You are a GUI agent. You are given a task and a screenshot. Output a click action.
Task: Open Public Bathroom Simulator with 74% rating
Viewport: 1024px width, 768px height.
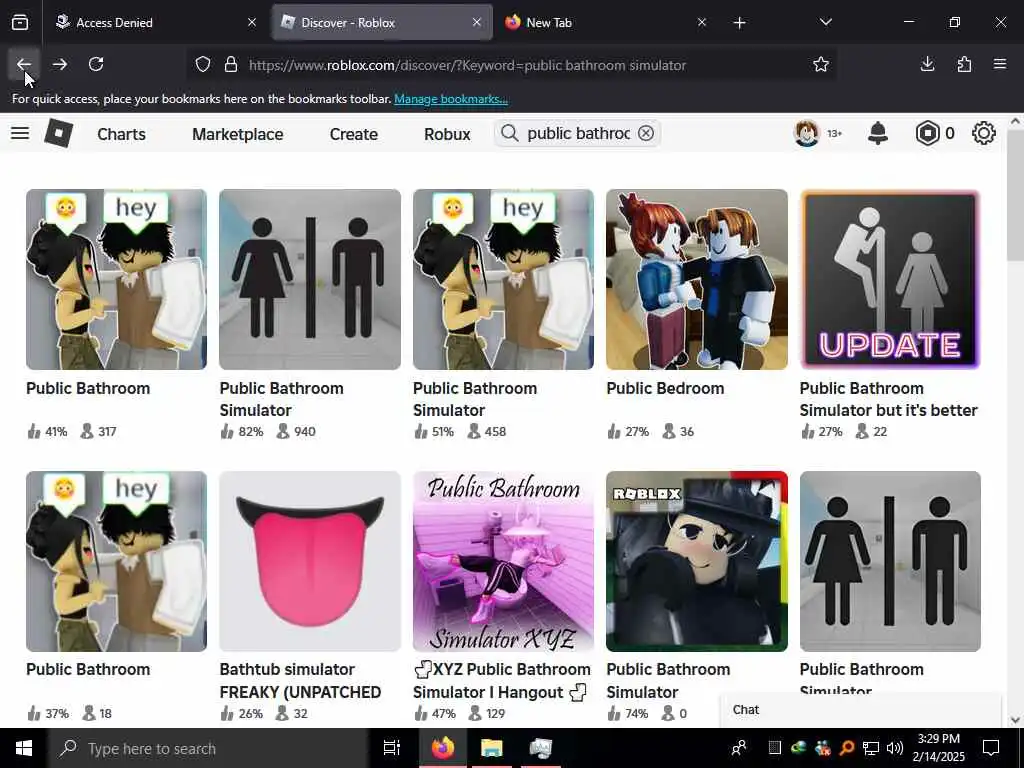tap(697, 561)
